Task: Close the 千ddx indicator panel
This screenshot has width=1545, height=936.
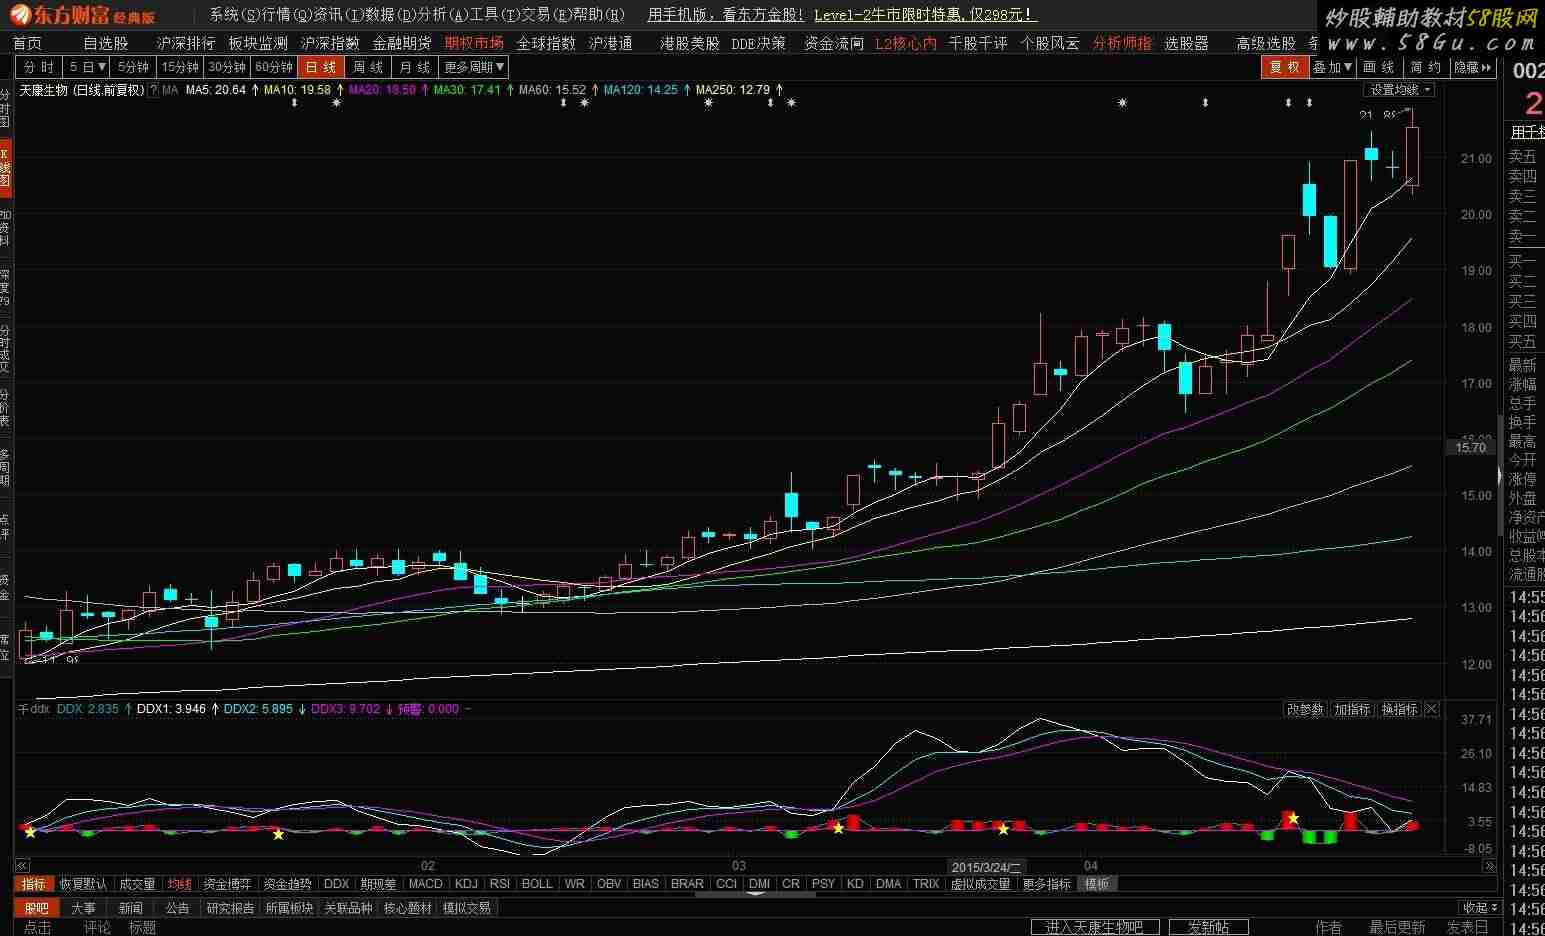Action: point(1431,709)
